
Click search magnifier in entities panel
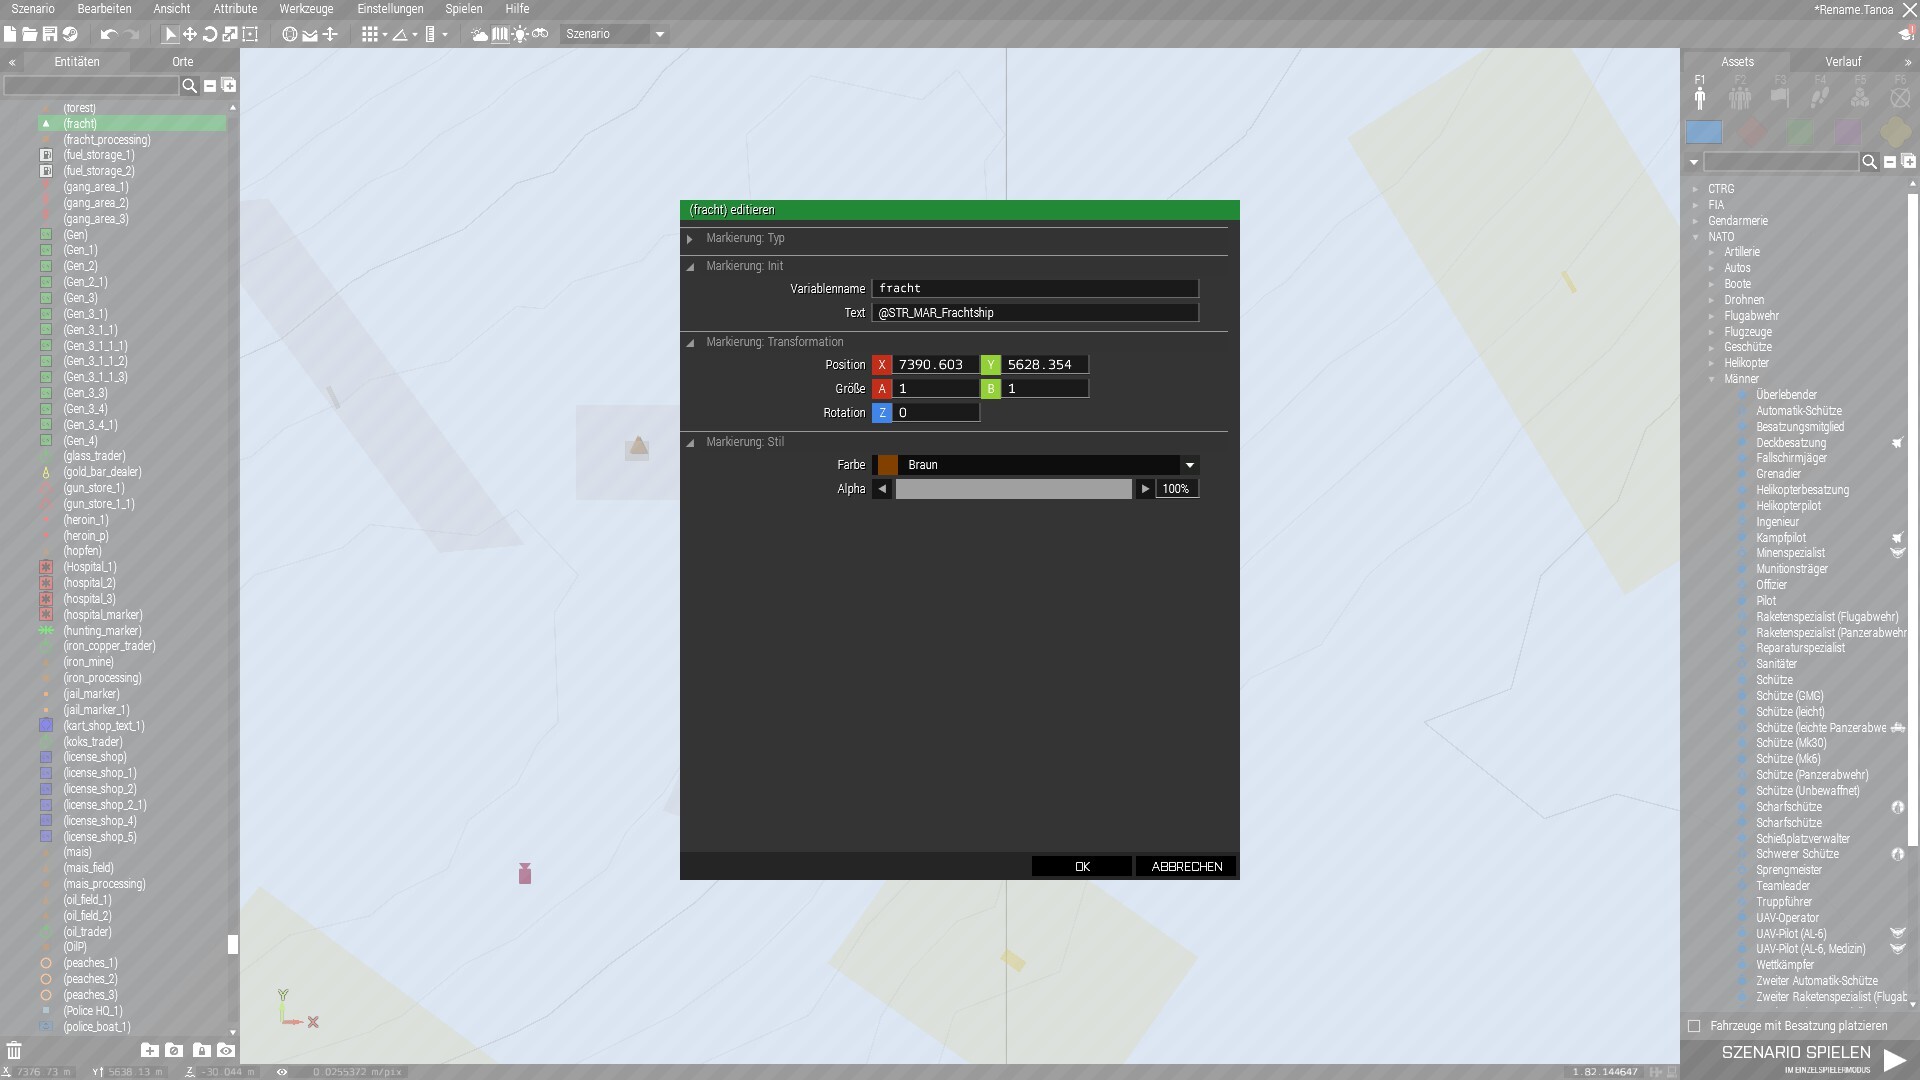pyautogui.click(x=189, y=86)
